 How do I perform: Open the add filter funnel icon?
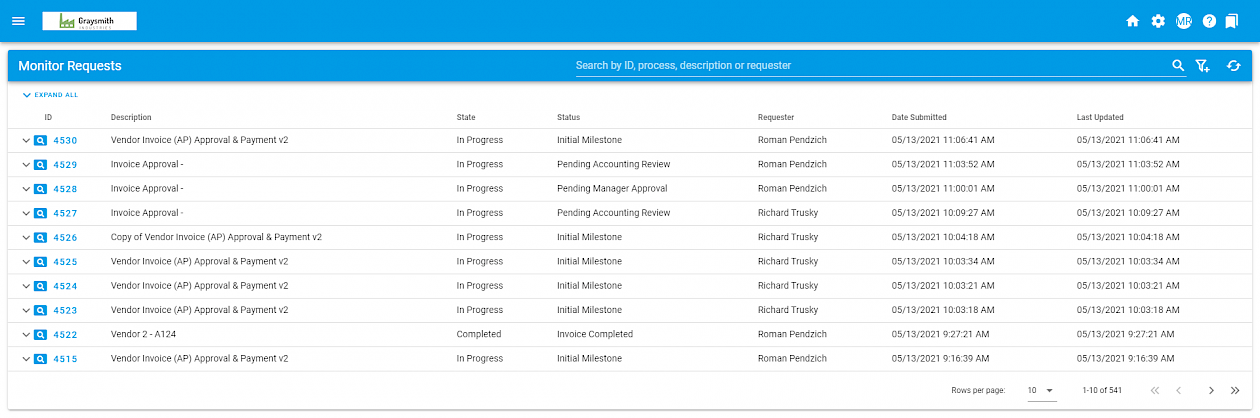[1203, 66]
